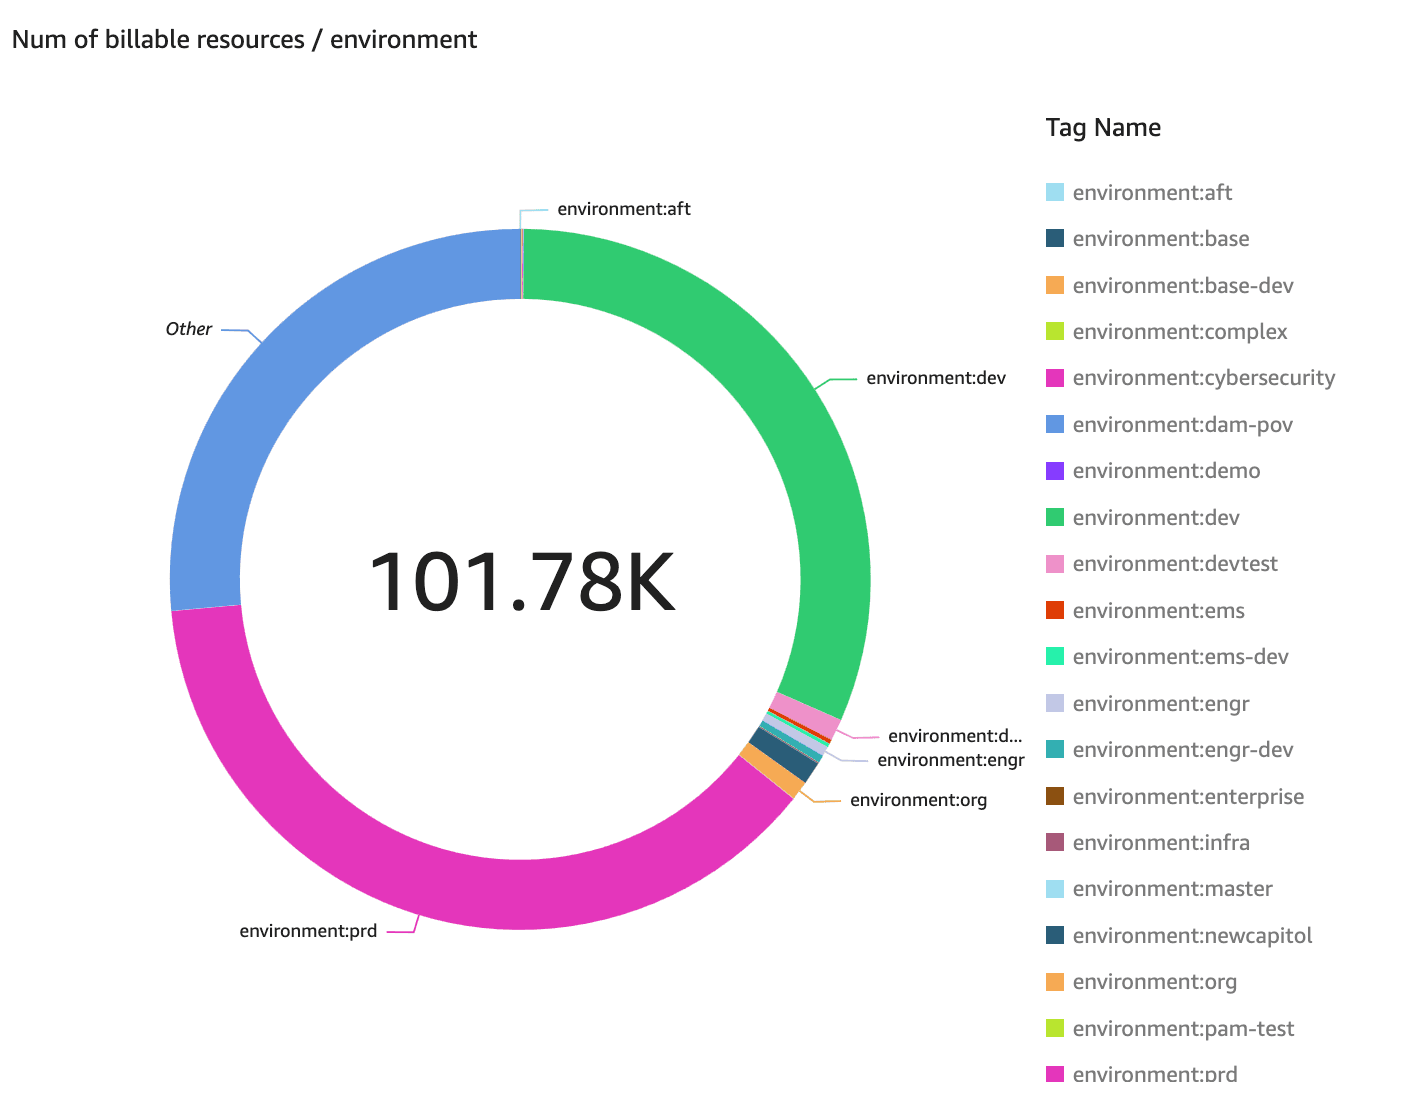Click the chart title Num of billable resources

click(x=245, y=39)
